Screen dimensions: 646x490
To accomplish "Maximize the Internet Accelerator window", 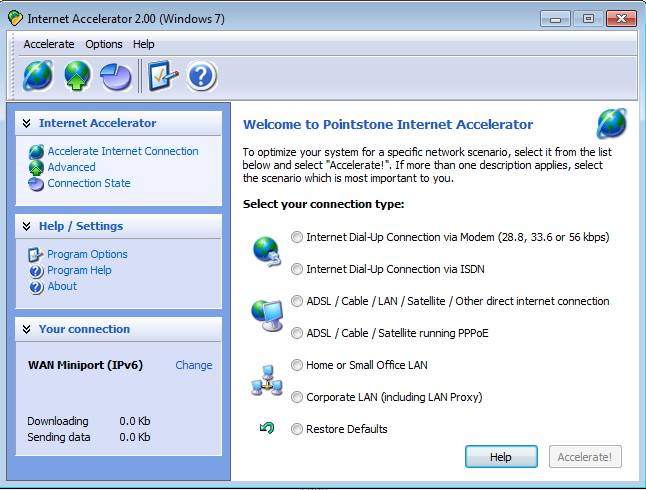I will pyautogui.click(x=588, y=19).
